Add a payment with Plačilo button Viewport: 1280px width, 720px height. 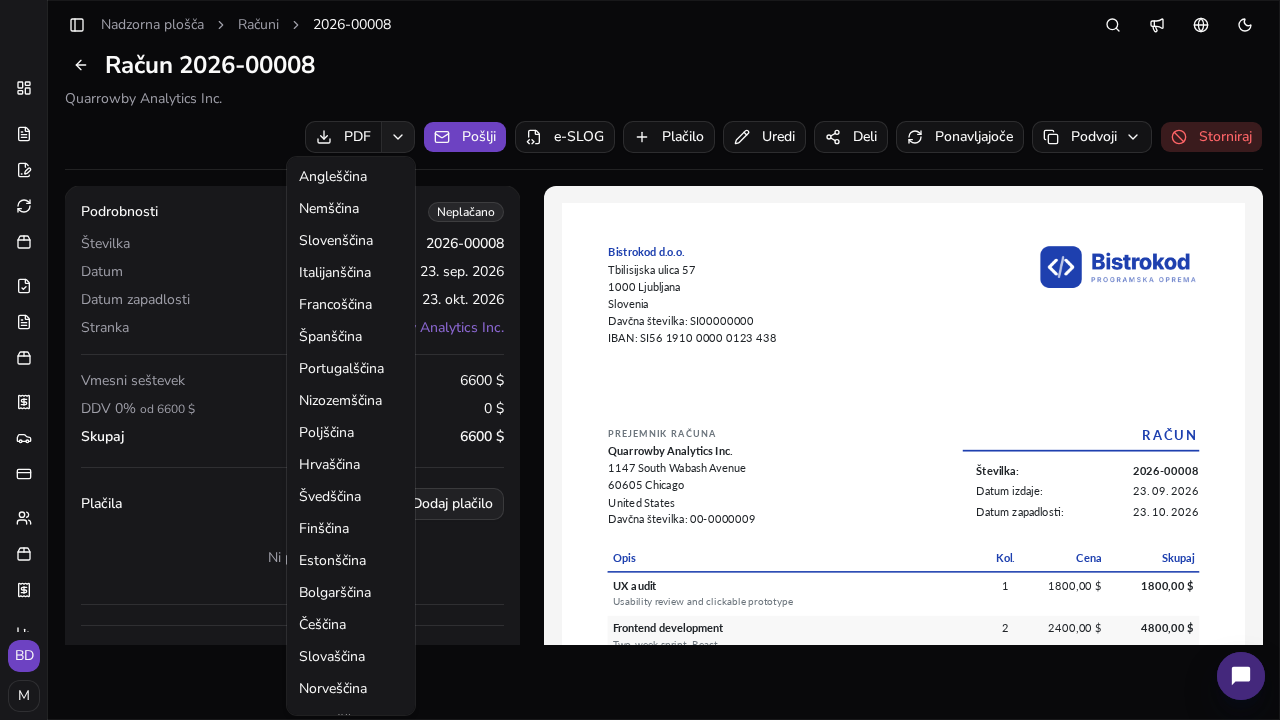click(669, 137)
